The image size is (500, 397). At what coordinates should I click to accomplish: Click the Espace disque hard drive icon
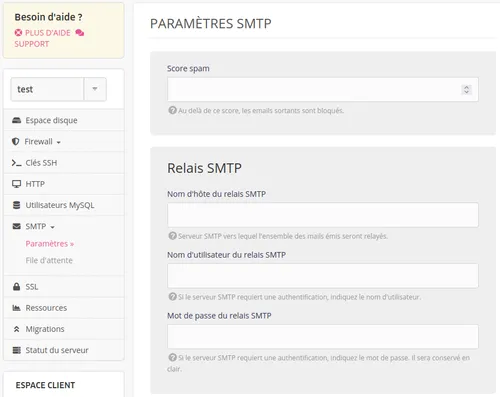pos(16,120)
